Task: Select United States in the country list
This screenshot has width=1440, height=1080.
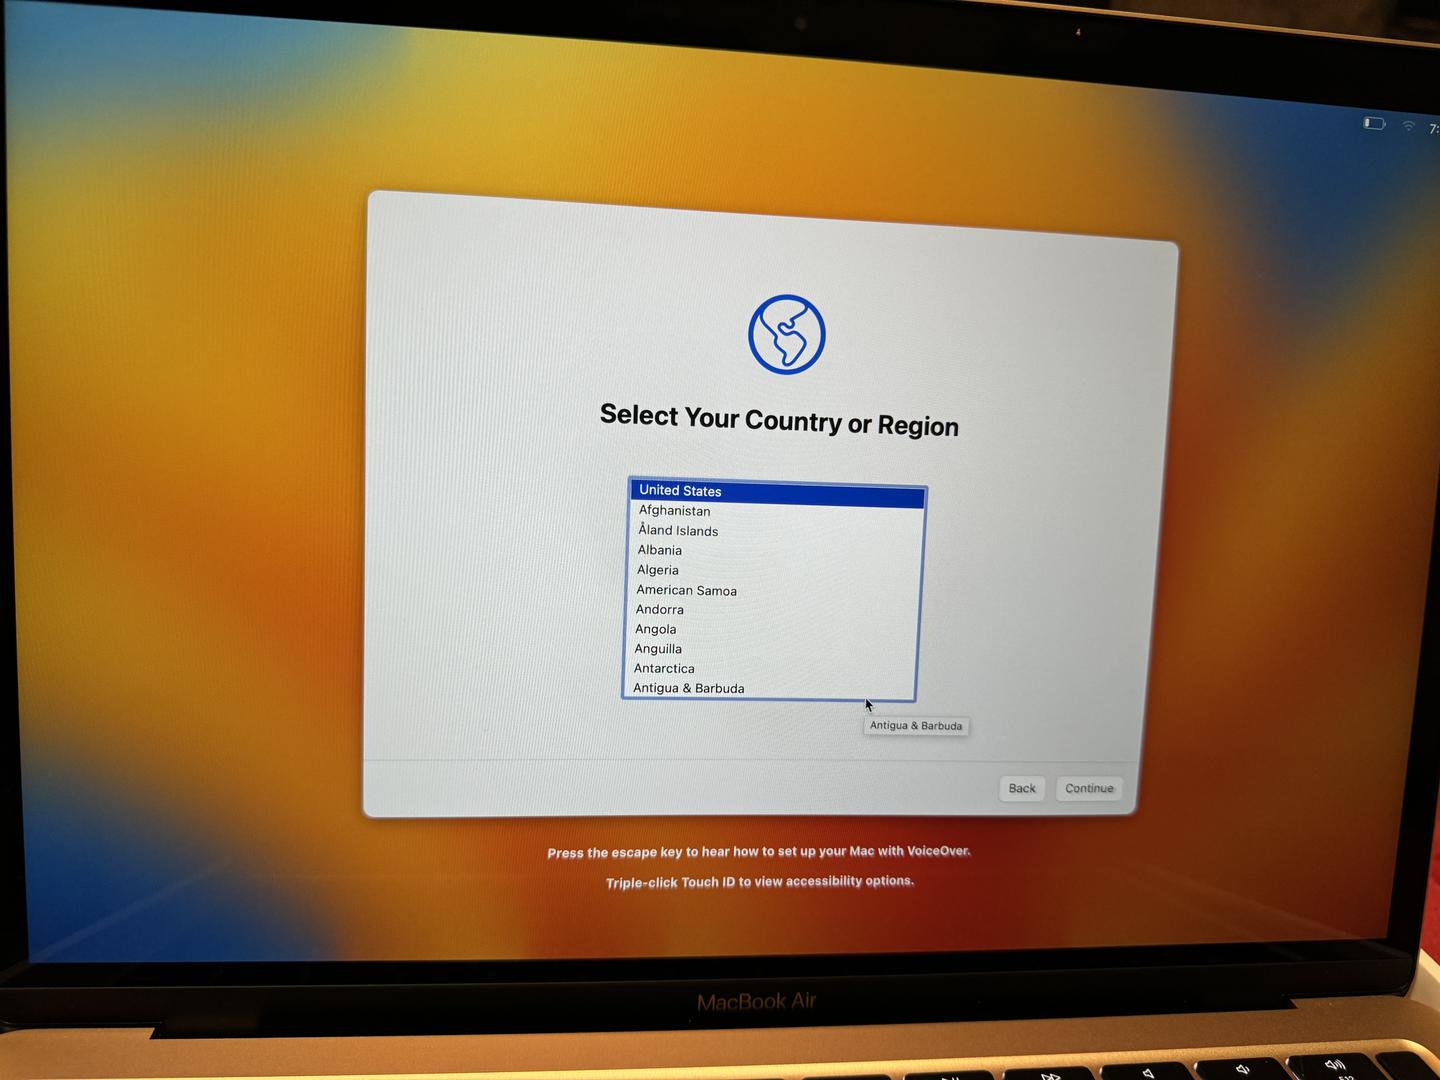Action: point(777,493)
